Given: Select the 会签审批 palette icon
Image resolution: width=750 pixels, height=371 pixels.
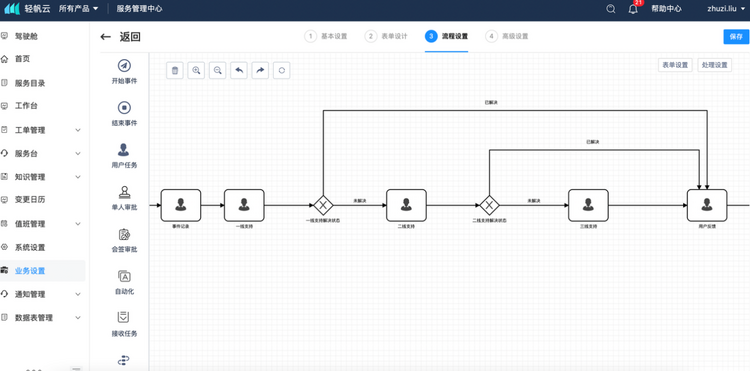Looking at the screenshot, I should pos(124,234).
